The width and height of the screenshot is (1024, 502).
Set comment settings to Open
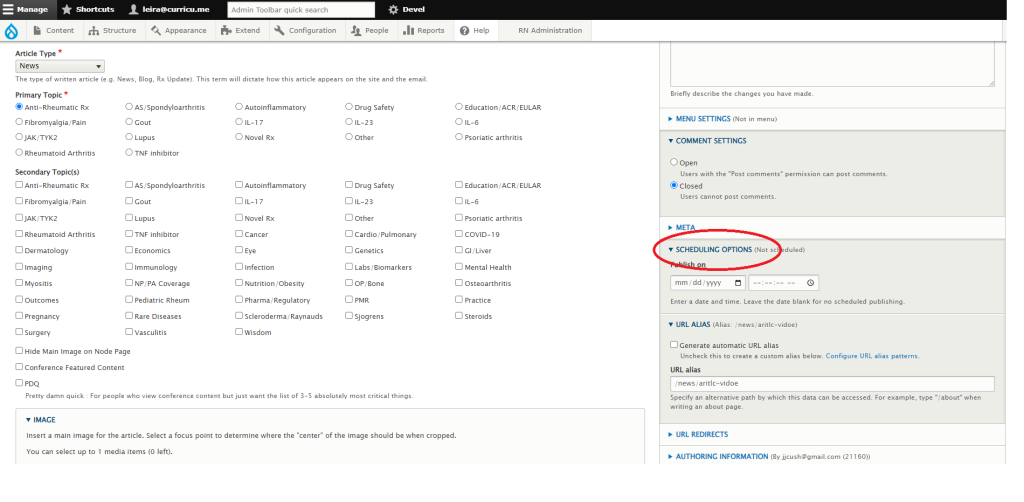pos(674,162)
